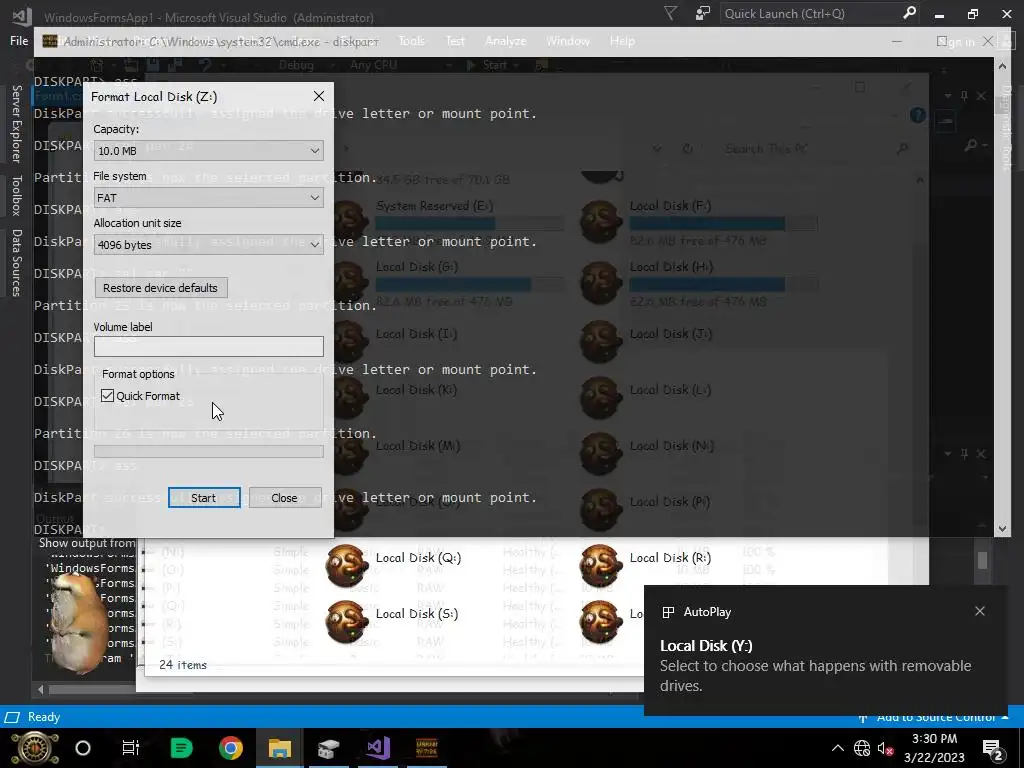Select the Local Disk (R:) drive icon
The width and height of the screenshot is (1024, 768).
pos(601,566)
